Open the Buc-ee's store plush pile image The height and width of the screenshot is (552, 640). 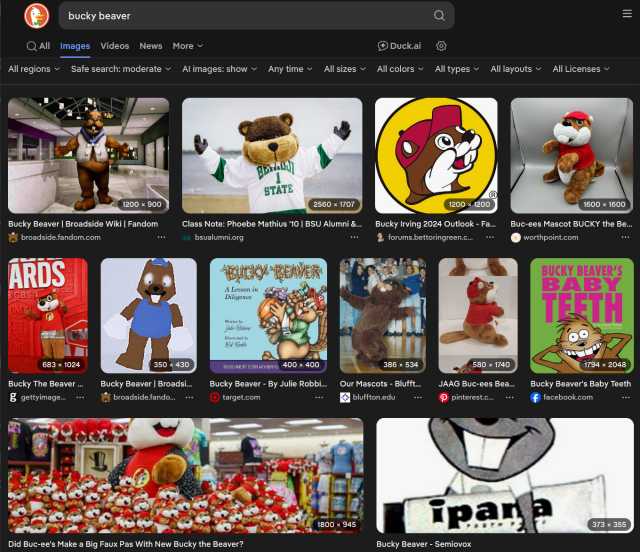(185, 475)
